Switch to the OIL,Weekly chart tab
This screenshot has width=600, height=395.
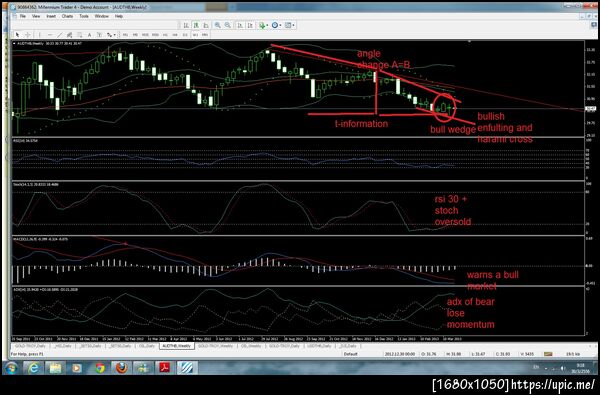(x=251, y=346)
